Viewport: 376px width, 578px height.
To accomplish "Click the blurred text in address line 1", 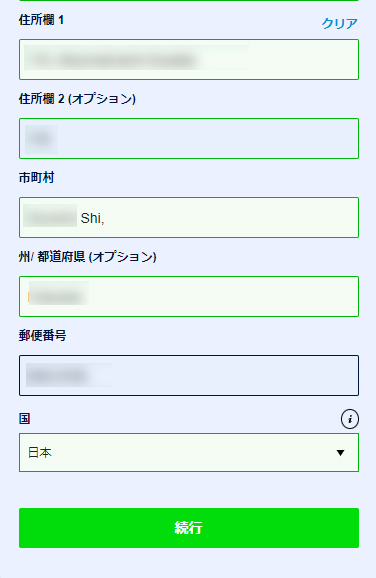I will click(136, 58).
